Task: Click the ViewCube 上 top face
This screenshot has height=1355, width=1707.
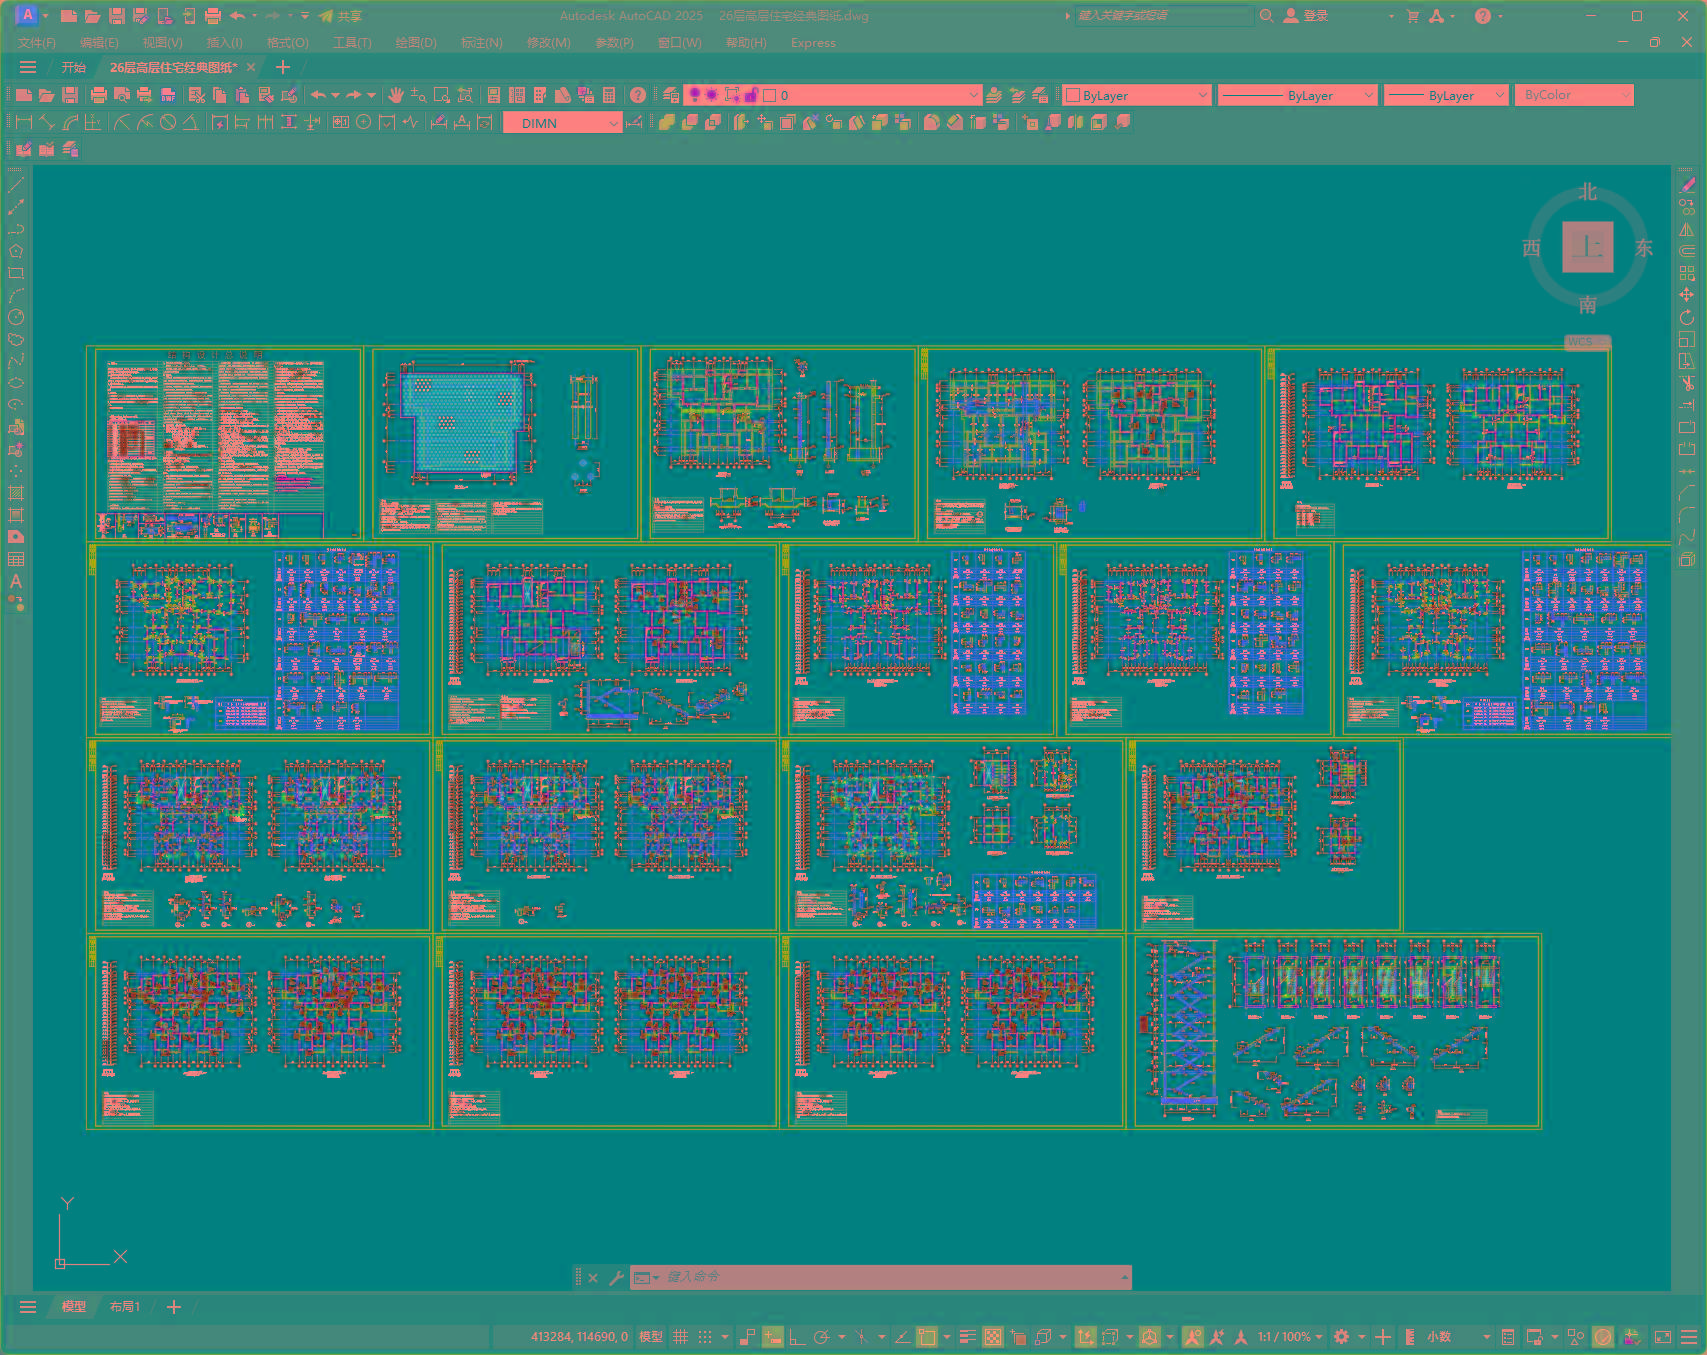Action: click(x=1587, y=246)
